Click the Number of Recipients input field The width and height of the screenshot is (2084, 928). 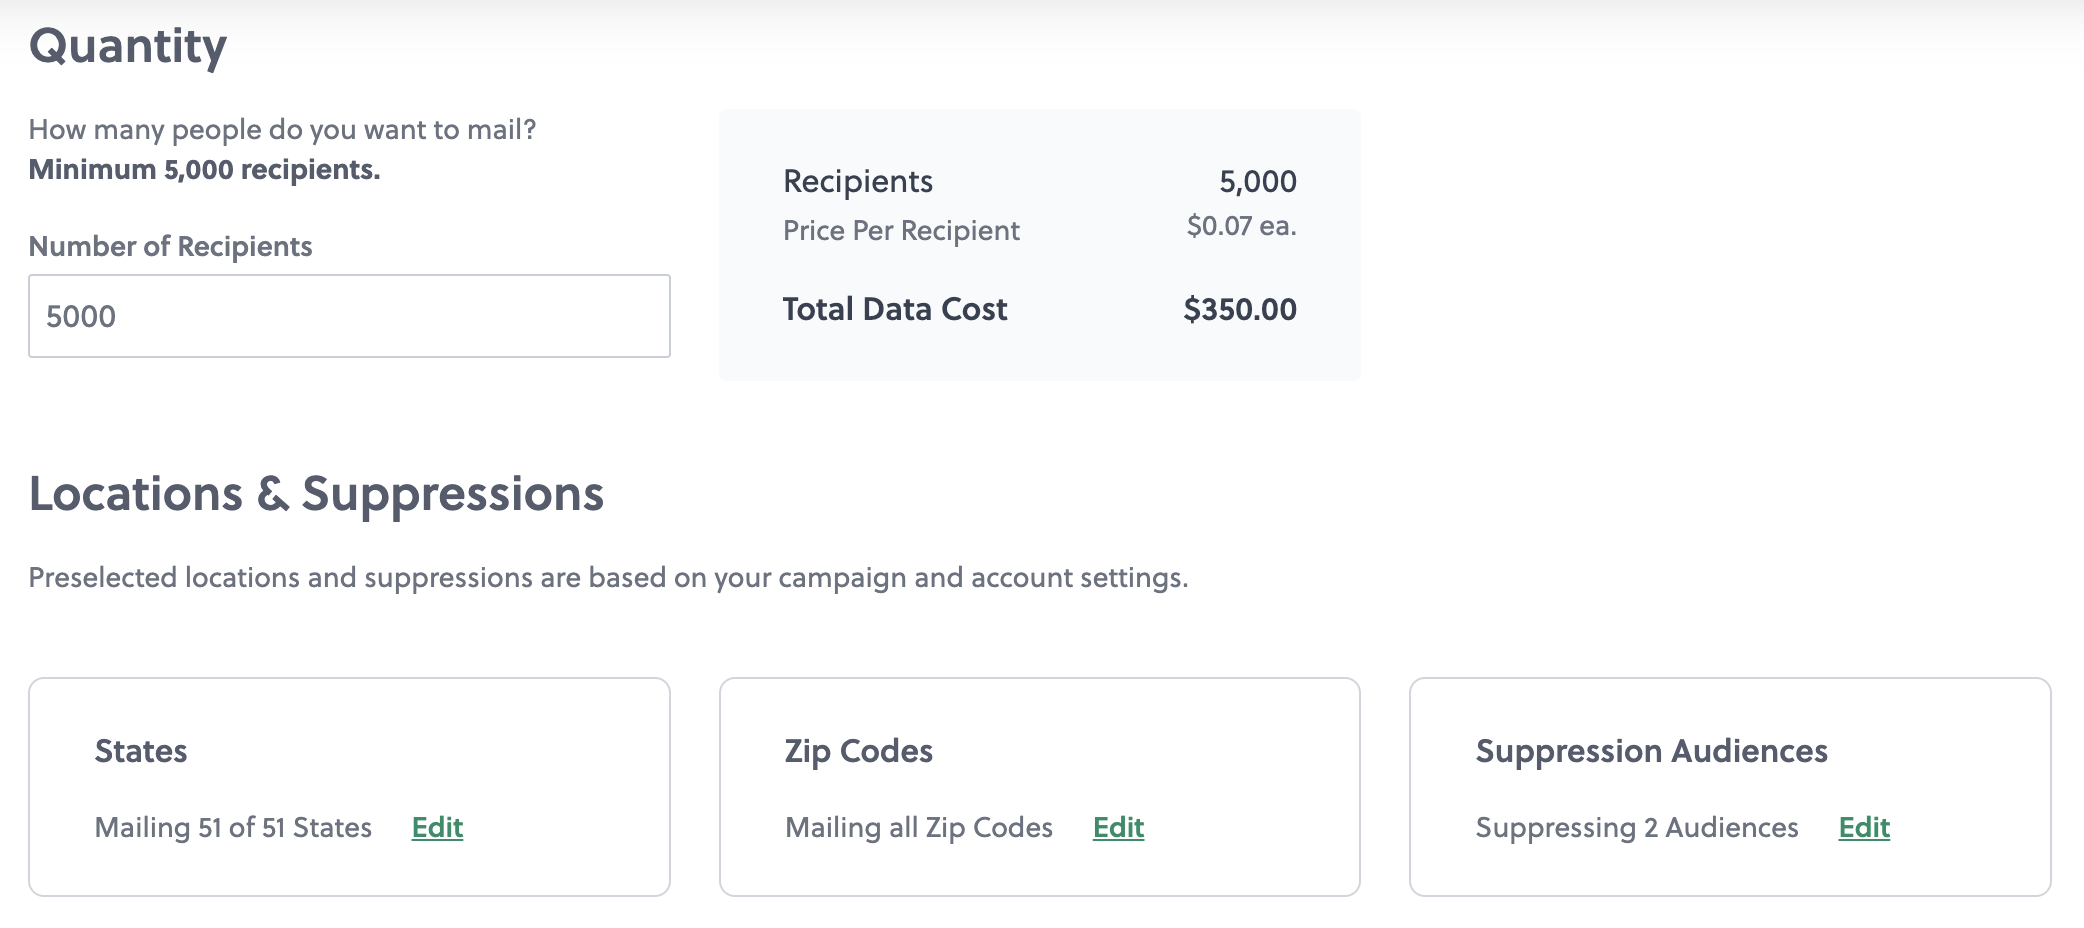[349, 316]
